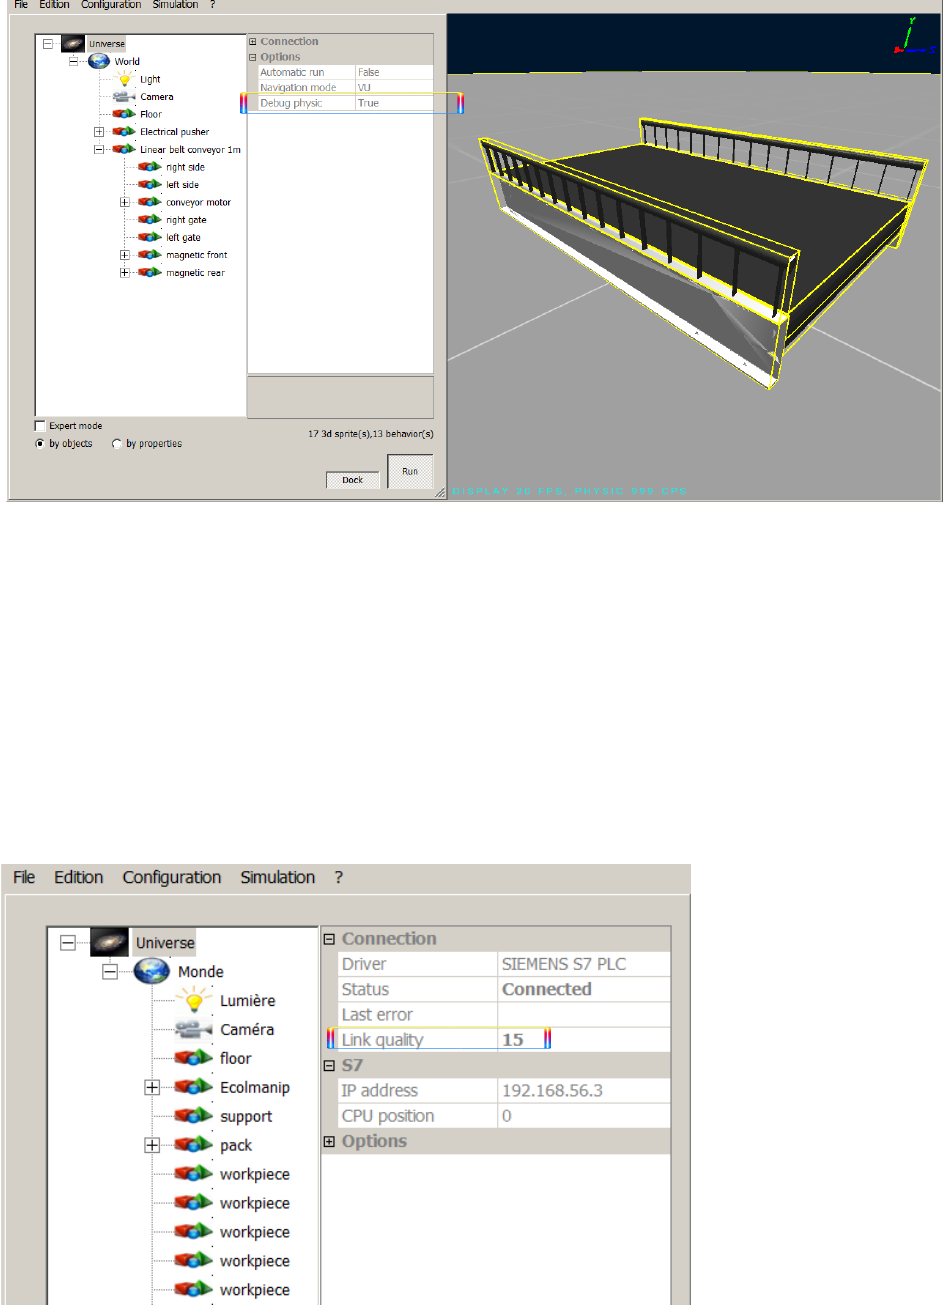Click the magnetic rear object icon
The image size is (943, 1305).
click(150, 273)
